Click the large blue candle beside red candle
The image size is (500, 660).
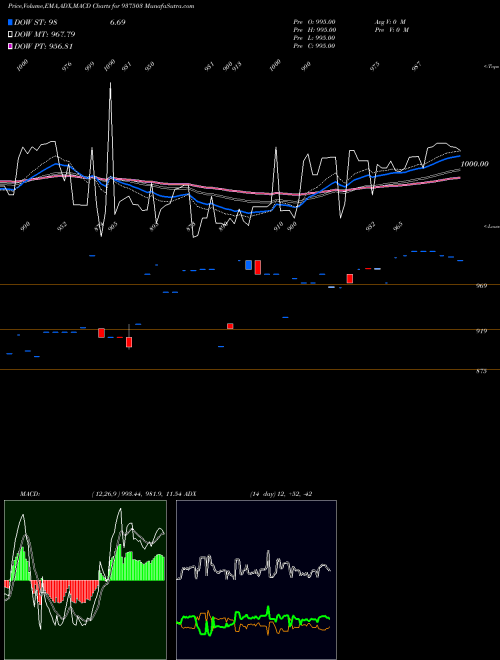coord(248,265)
